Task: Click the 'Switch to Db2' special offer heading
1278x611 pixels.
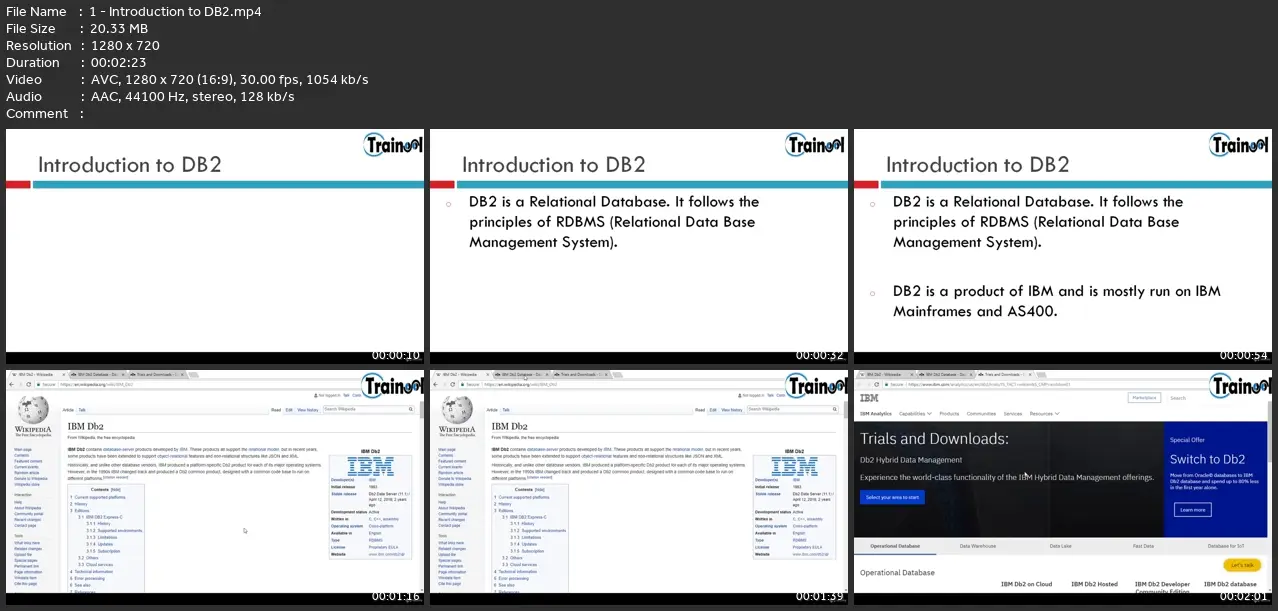Action: pyautogui.click(x=1208, y=460)
